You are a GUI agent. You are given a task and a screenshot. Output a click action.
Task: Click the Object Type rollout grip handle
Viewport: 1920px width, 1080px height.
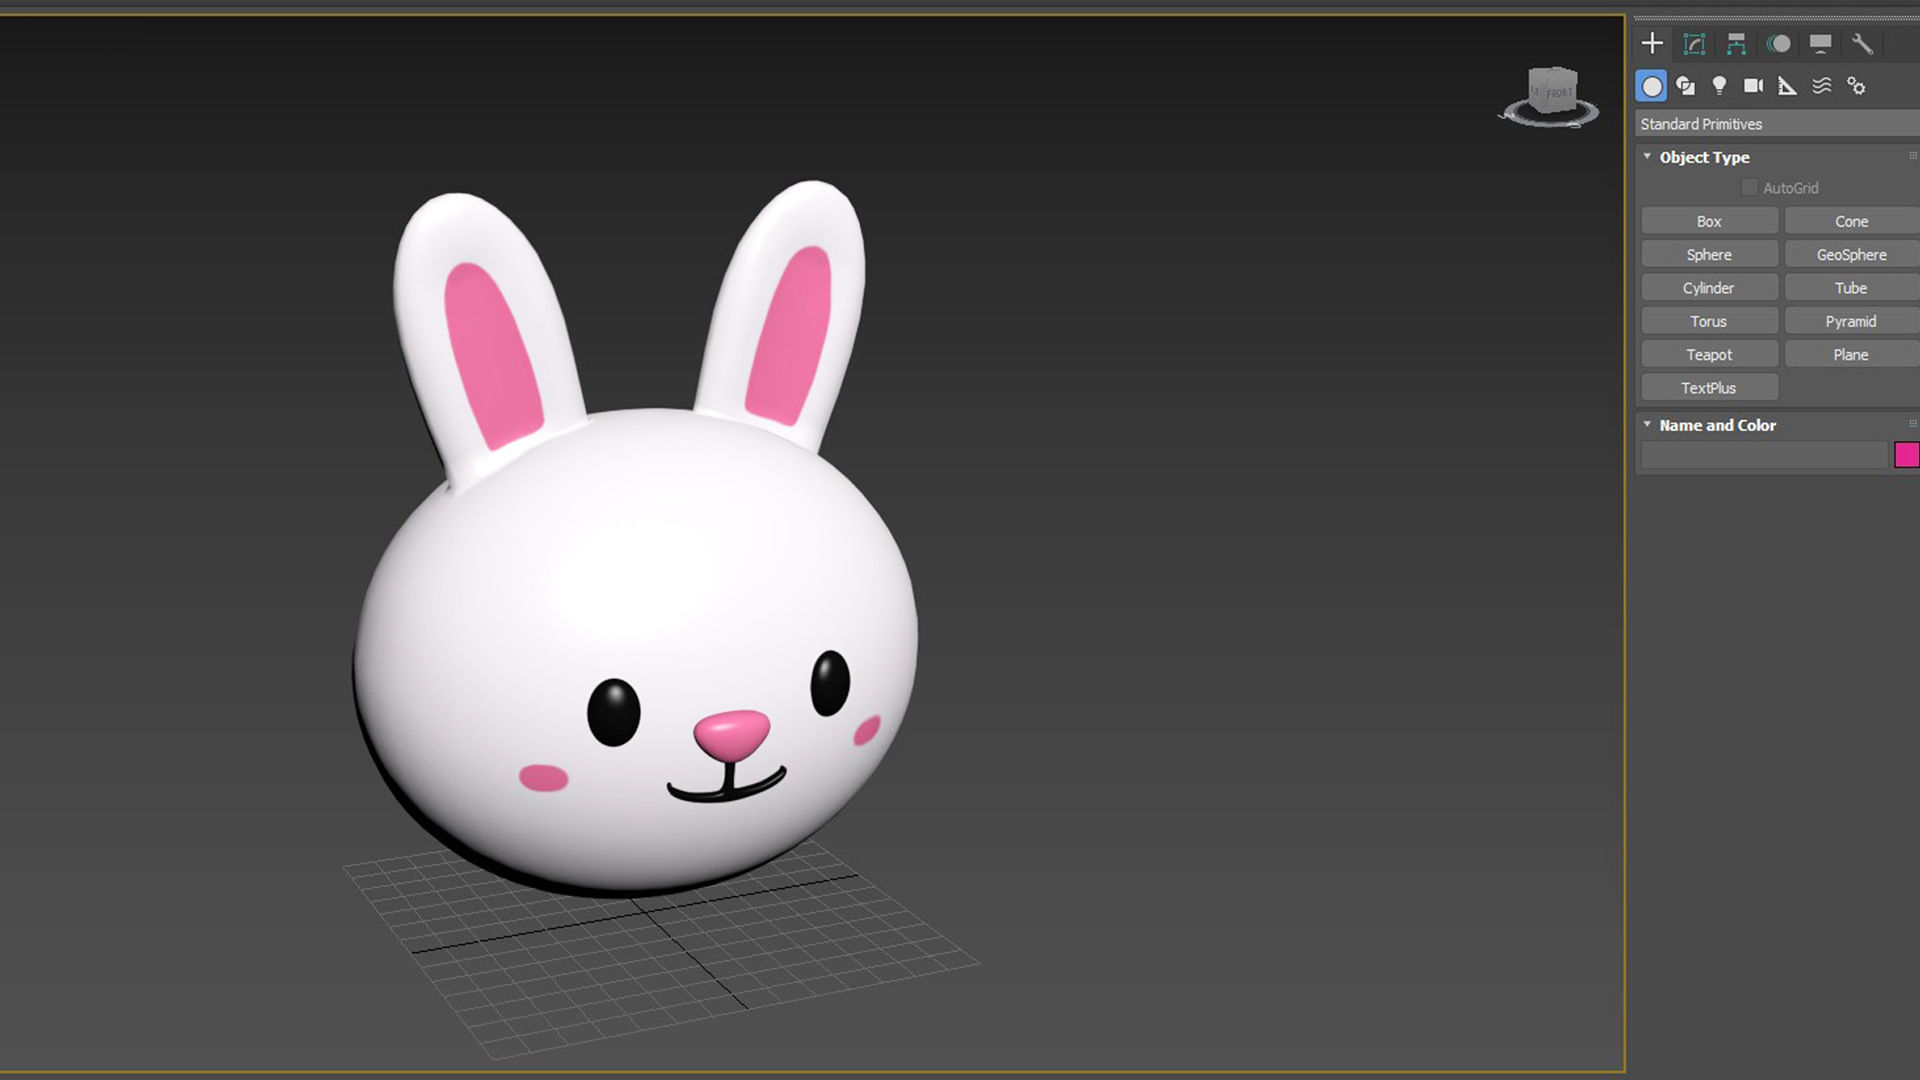[1913, 156]
